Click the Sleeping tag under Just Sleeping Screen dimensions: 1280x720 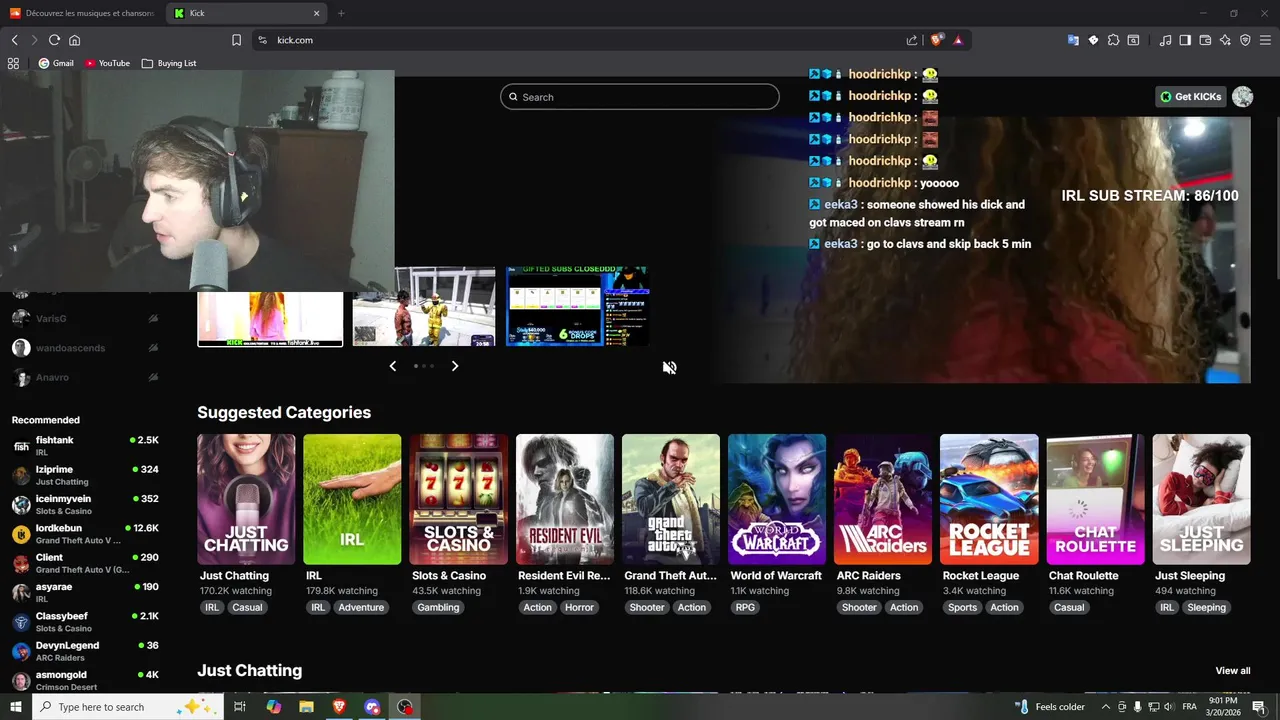coord(1206,607)
